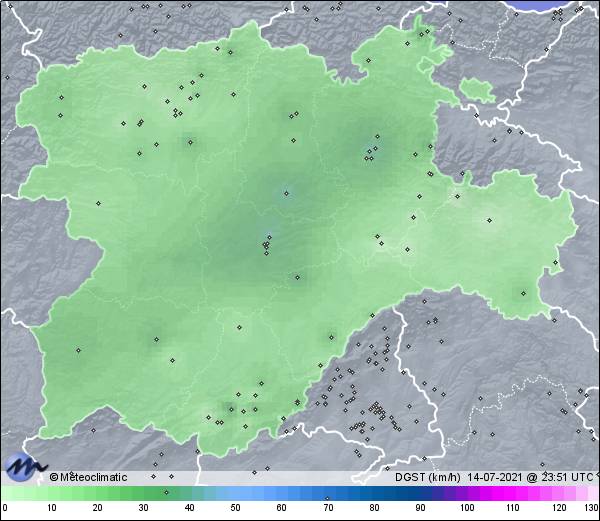Viewport: 600px width, 521px height.
Task: Click the ©Meteoclimatic copyright text
Action: [88, 477]
